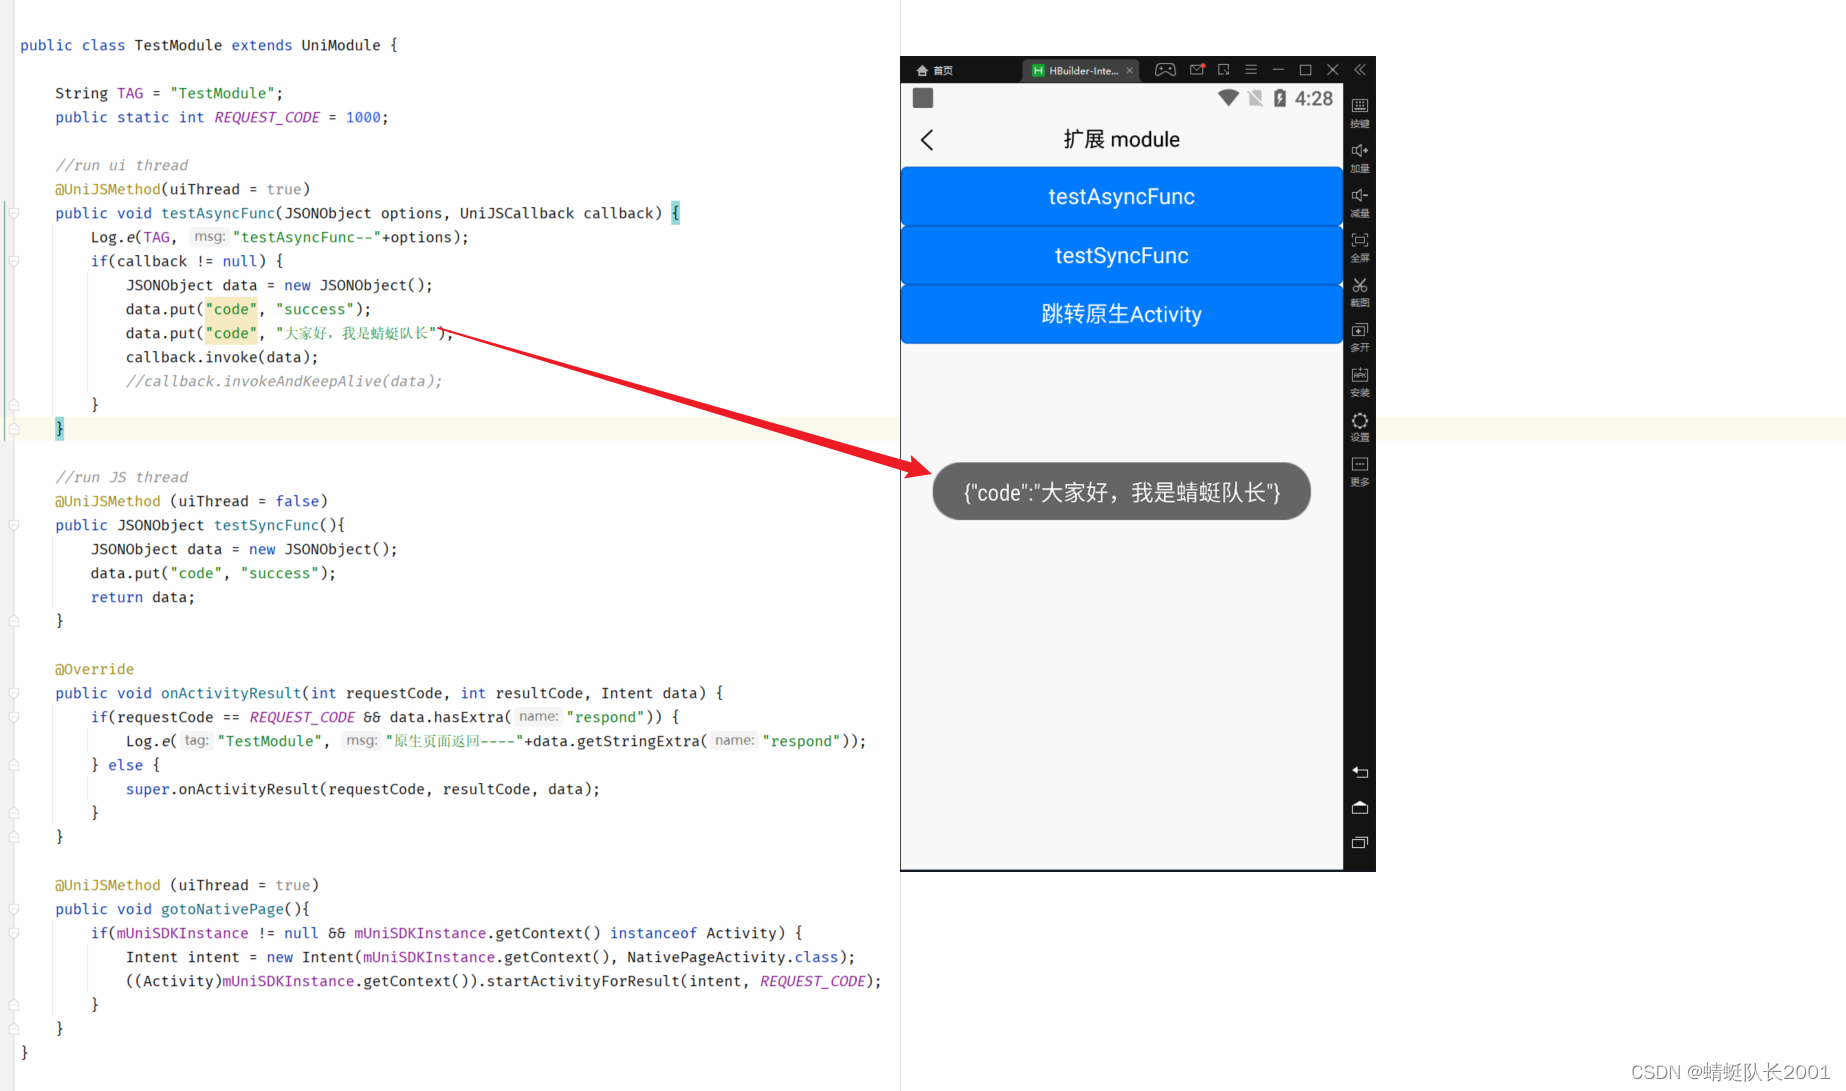Open the emulator hamburger menu
The height and width of the screenshot is (1091, 1846).
point(1251,70)
